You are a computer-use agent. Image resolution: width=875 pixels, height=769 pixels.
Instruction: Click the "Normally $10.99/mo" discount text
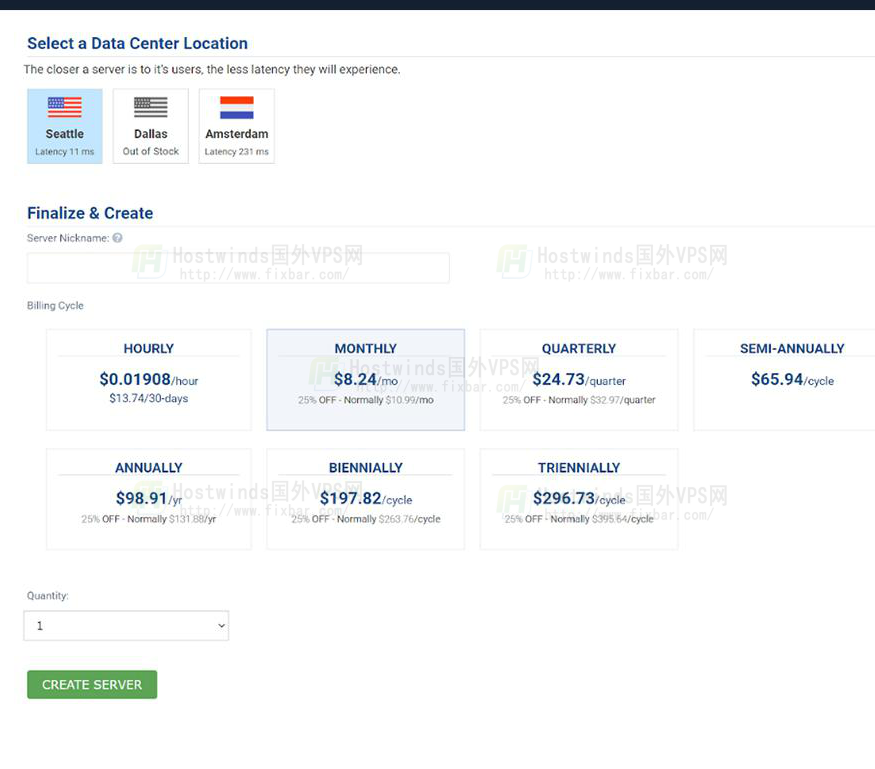[x=388, y=400]
